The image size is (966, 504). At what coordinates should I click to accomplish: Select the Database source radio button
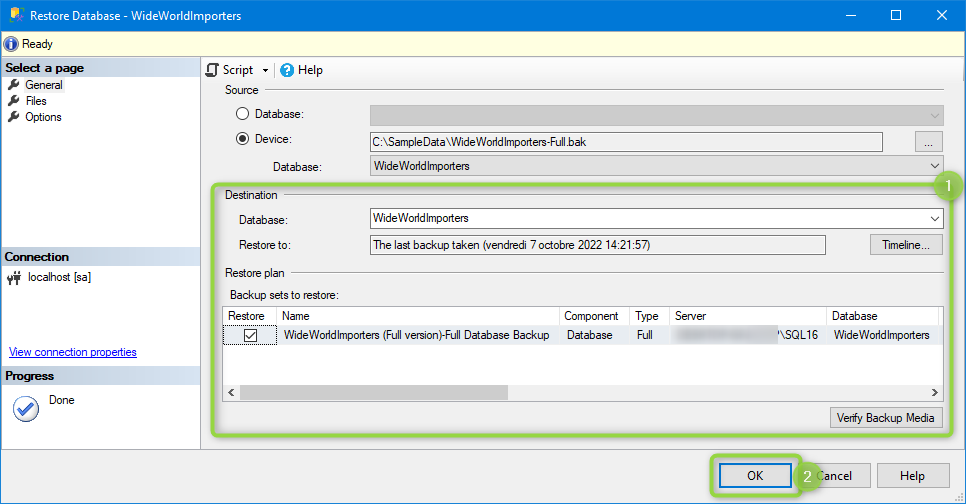[243, 114]
